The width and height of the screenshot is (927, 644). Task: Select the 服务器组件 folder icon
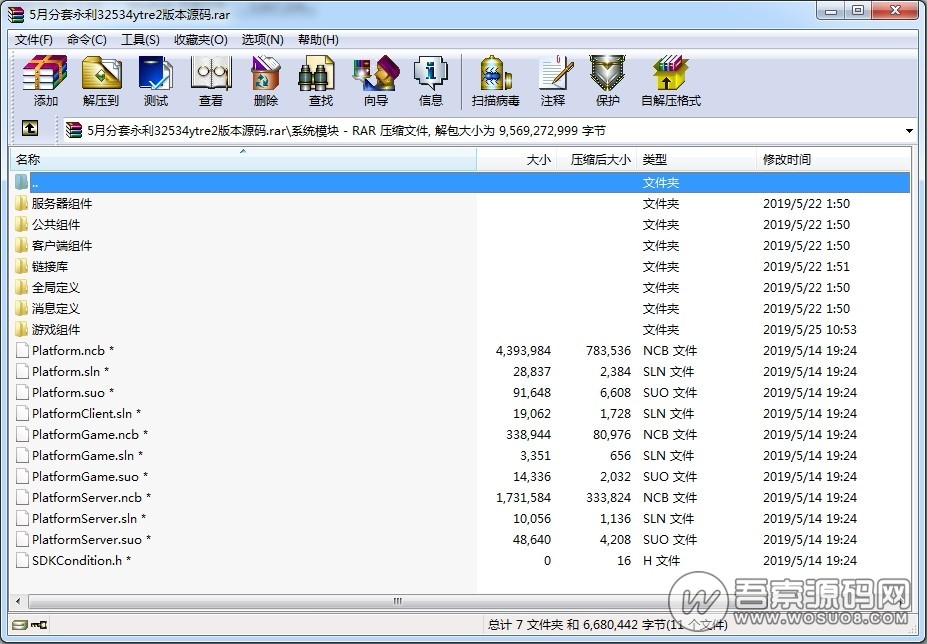point(22,203)
